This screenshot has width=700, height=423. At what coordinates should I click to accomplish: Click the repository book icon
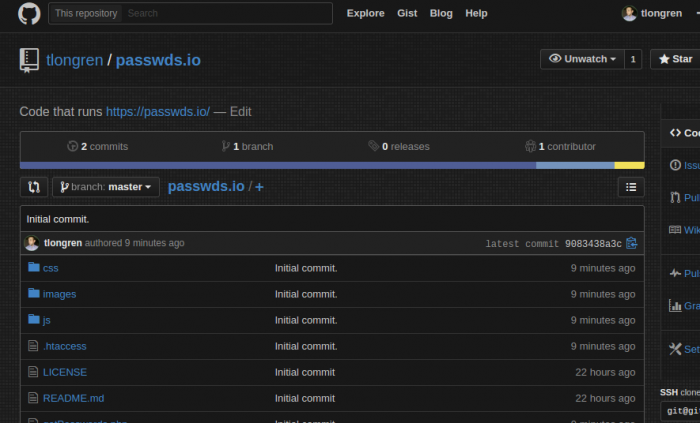tap(29, 60)
